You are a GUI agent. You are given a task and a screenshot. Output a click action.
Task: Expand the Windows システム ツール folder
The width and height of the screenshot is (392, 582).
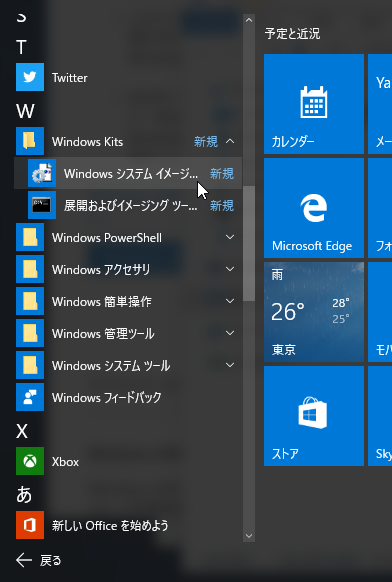pyautogui.click(x=230, y=365)
